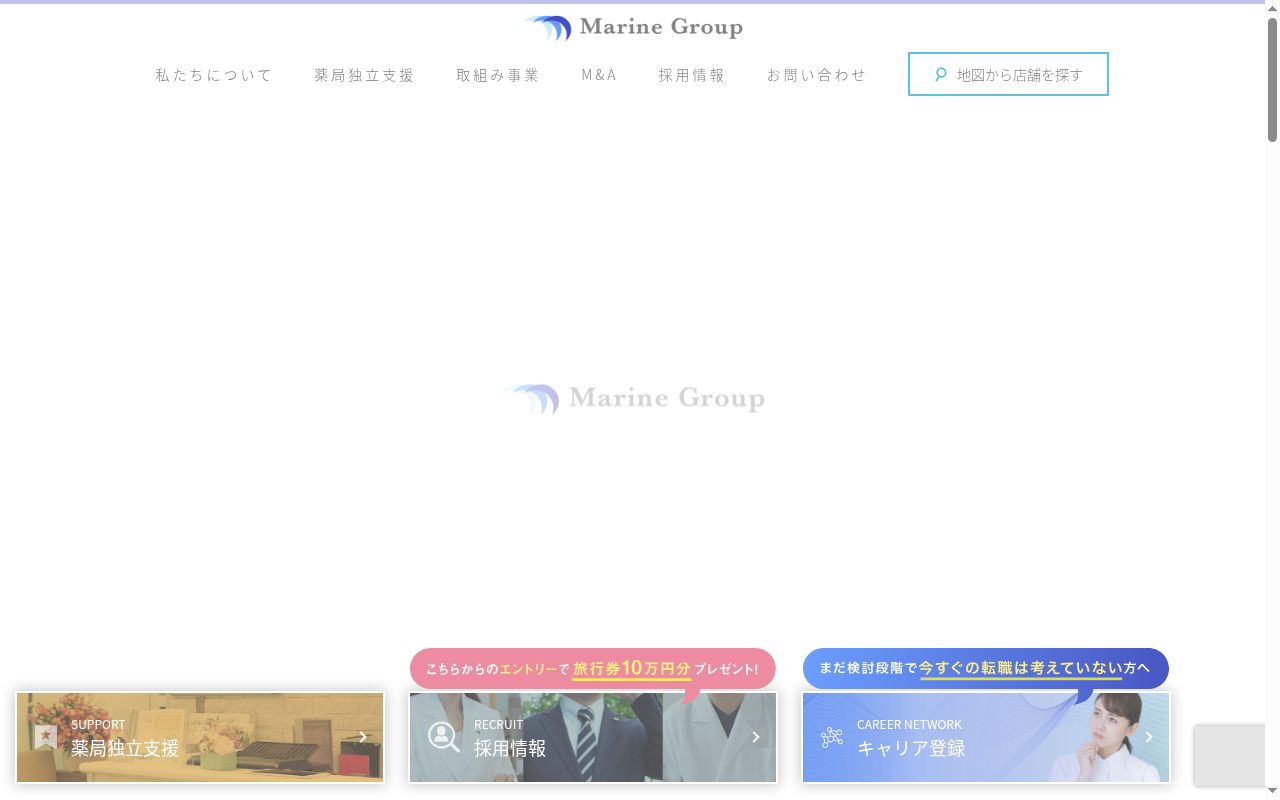This screenshot has height=800, width=1280.
Task: Click the Marine Group header logo
Action: (x=633, y=28)
